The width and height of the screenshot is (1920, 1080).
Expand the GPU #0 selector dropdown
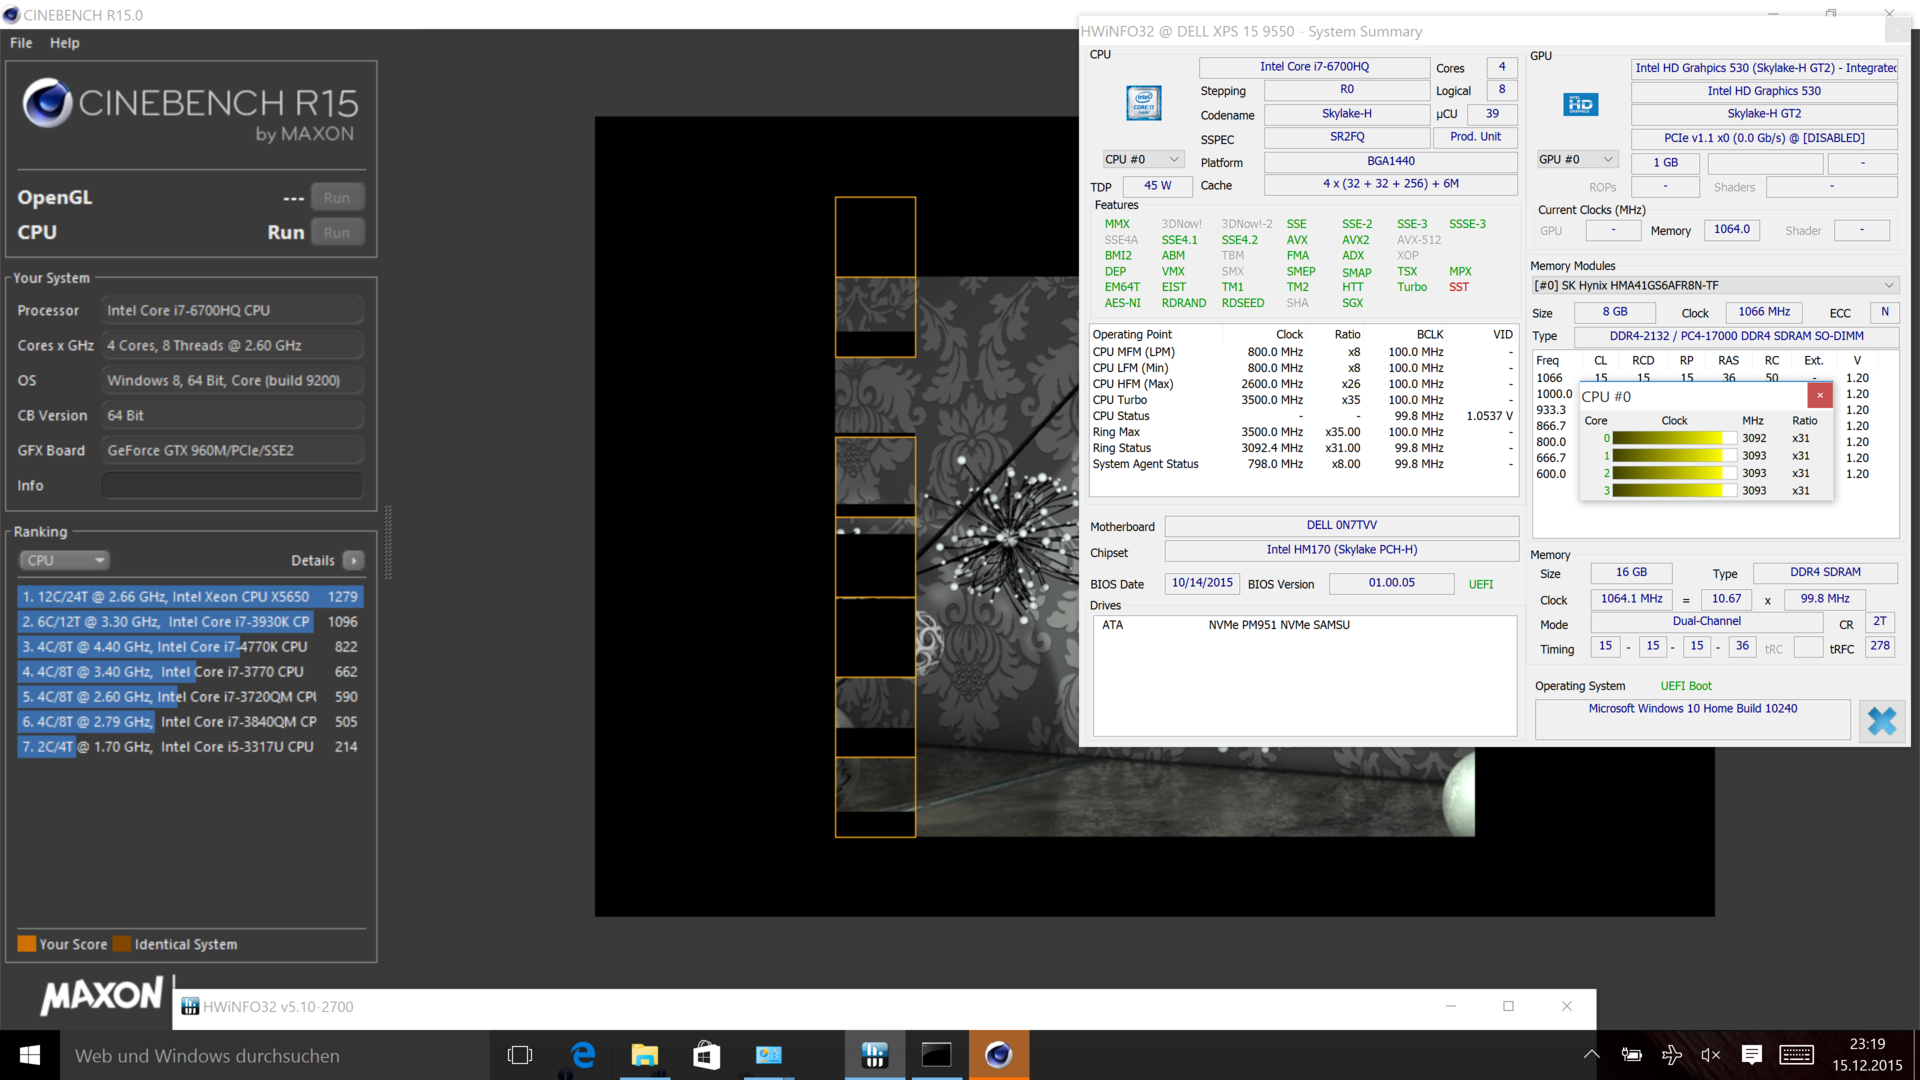(1577, 160)
